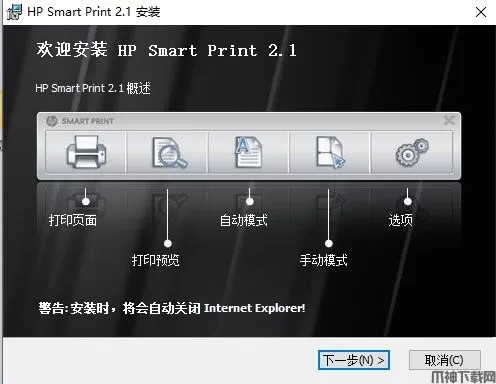The width and height of the screenshot is (496, 384).
Task: Click the installer icon in title bar
Action: pos(14,12)
